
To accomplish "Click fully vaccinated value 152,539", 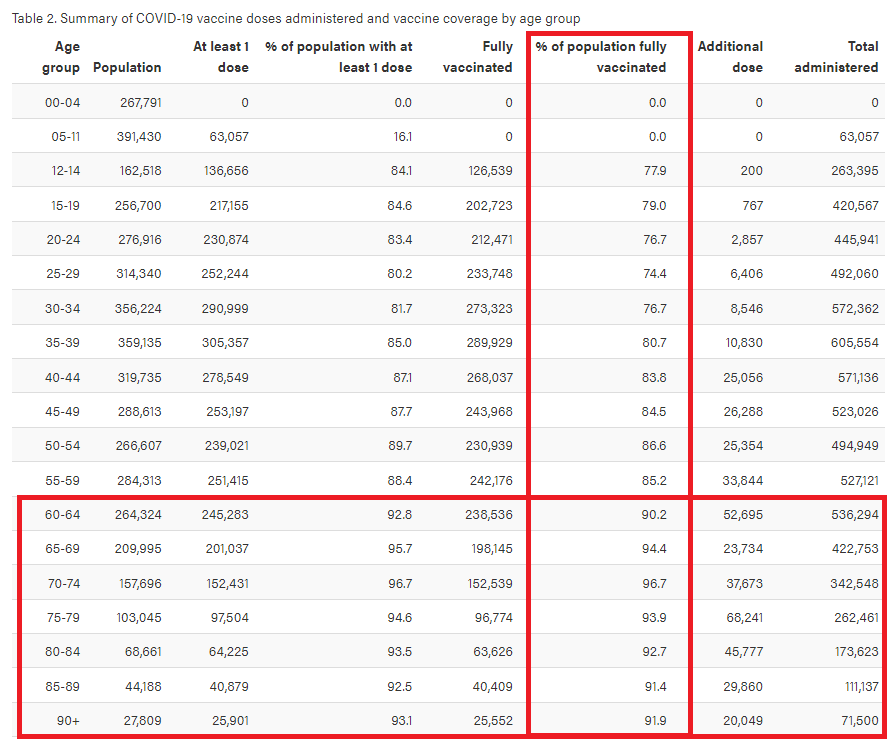I will [490, 583].
